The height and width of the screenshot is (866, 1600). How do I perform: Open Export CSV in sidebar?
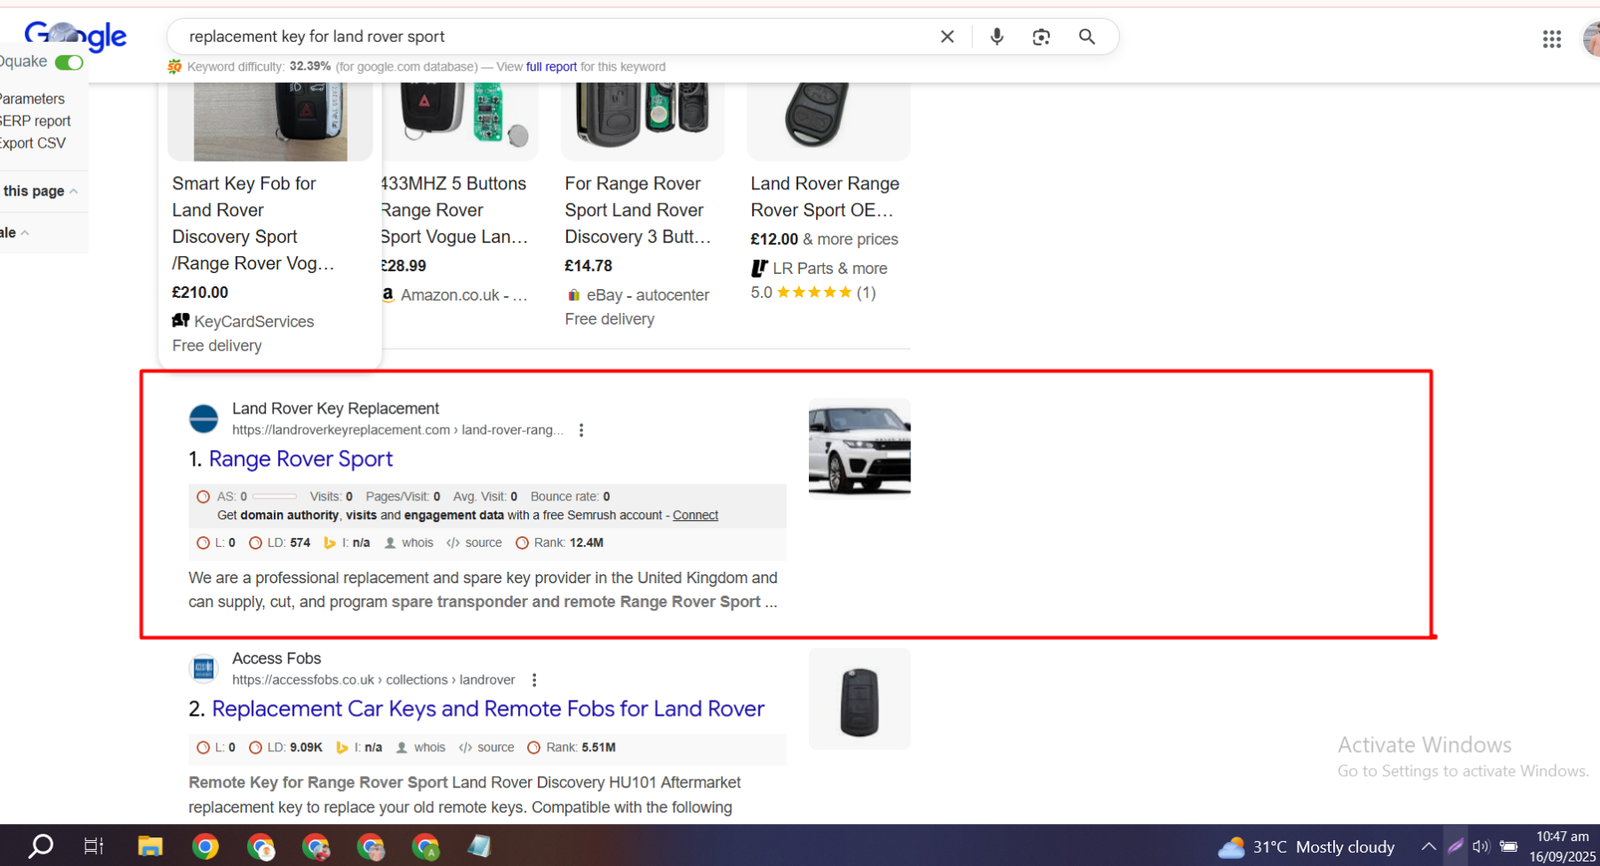pos(32,143)
